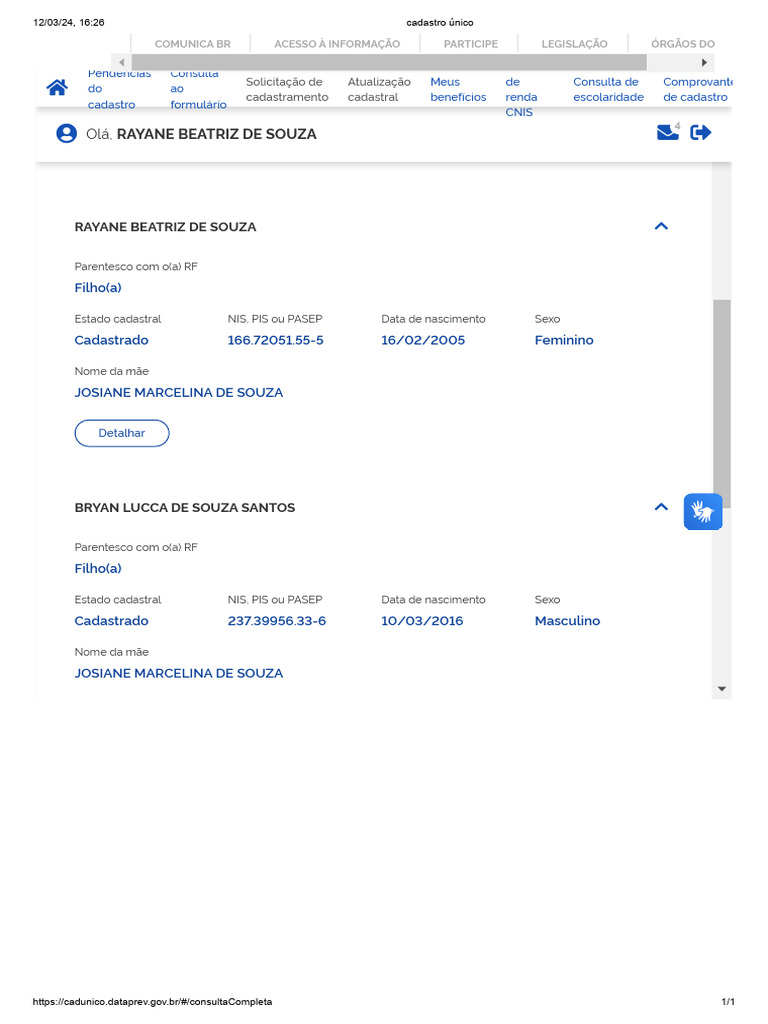Activate the VLibras sign language widget
The height and width of the screenshot is (1024, 768).
(x=703, y=511)
